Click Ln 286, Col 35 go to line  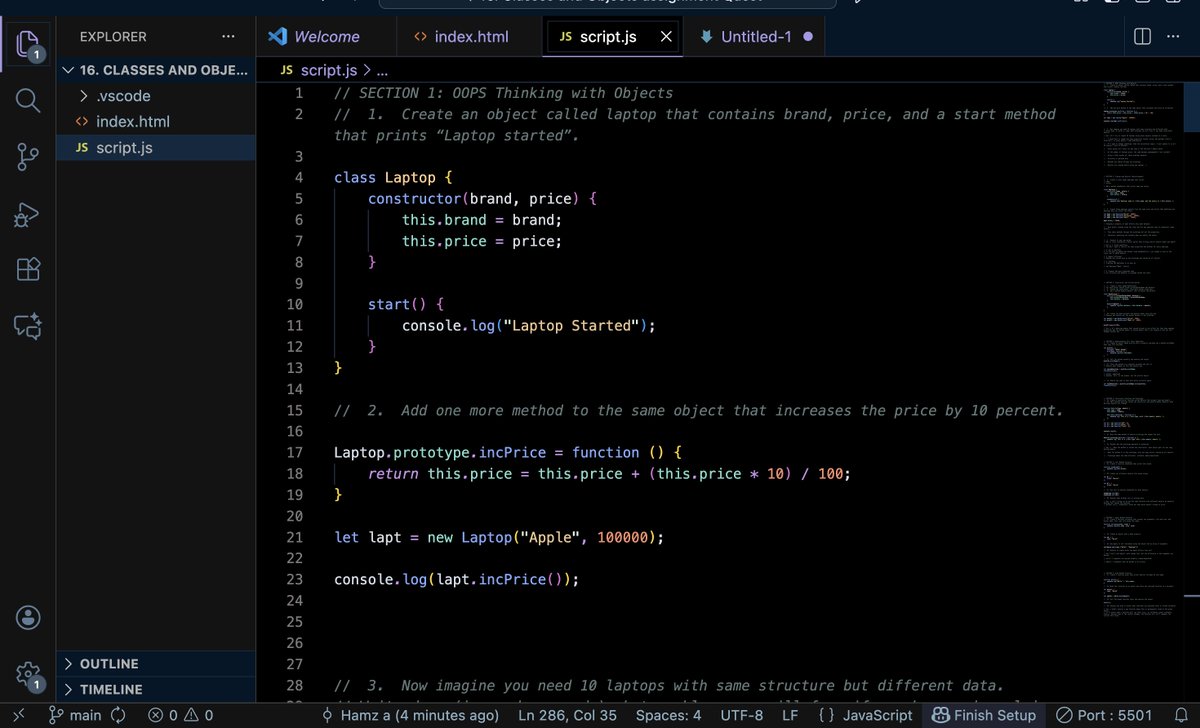[568, 715]
